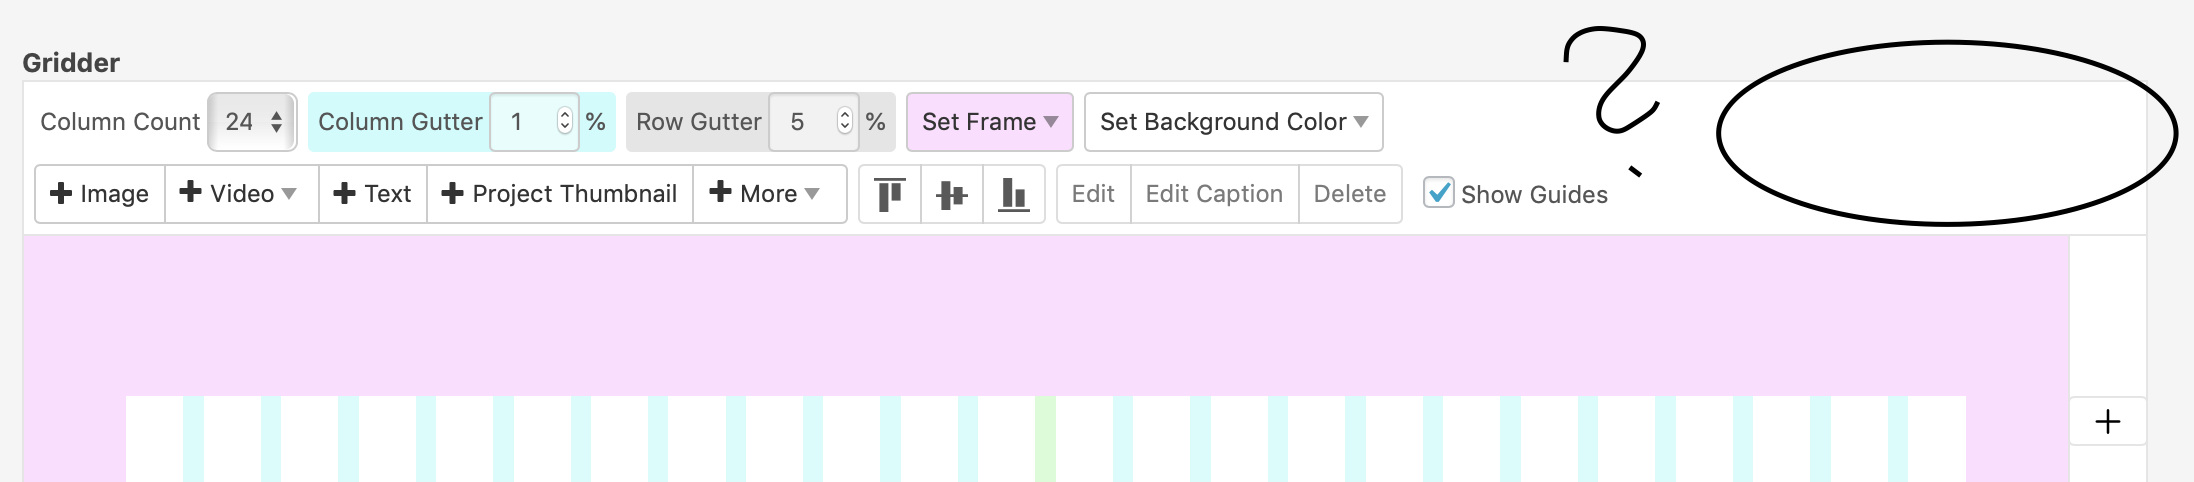This screenshot has width=2194, height=482.
Task: Open the Column Count dropdown
Action: (252, 122)
